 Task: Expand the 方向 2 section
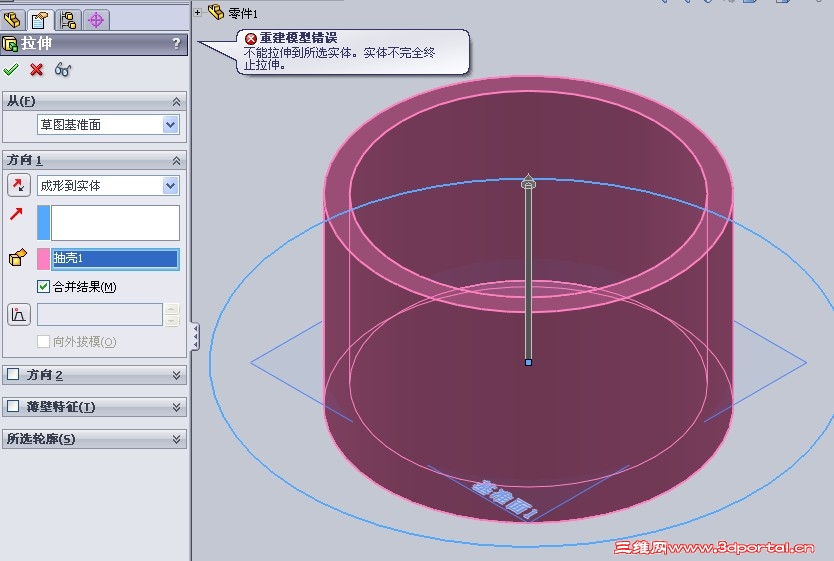176,375
